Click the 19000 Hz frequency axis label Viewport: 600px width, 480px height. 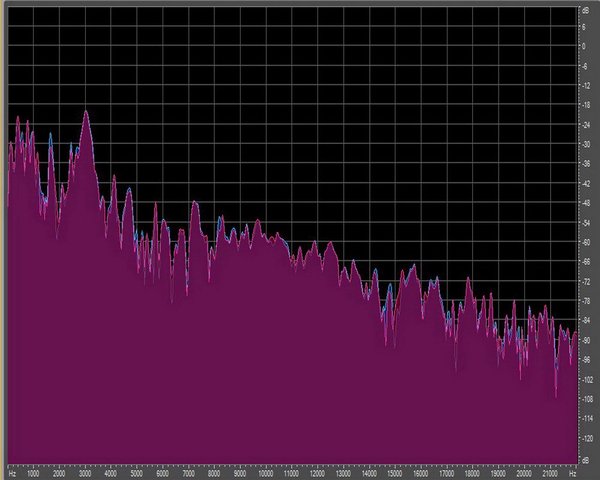(x=498, y=474)
